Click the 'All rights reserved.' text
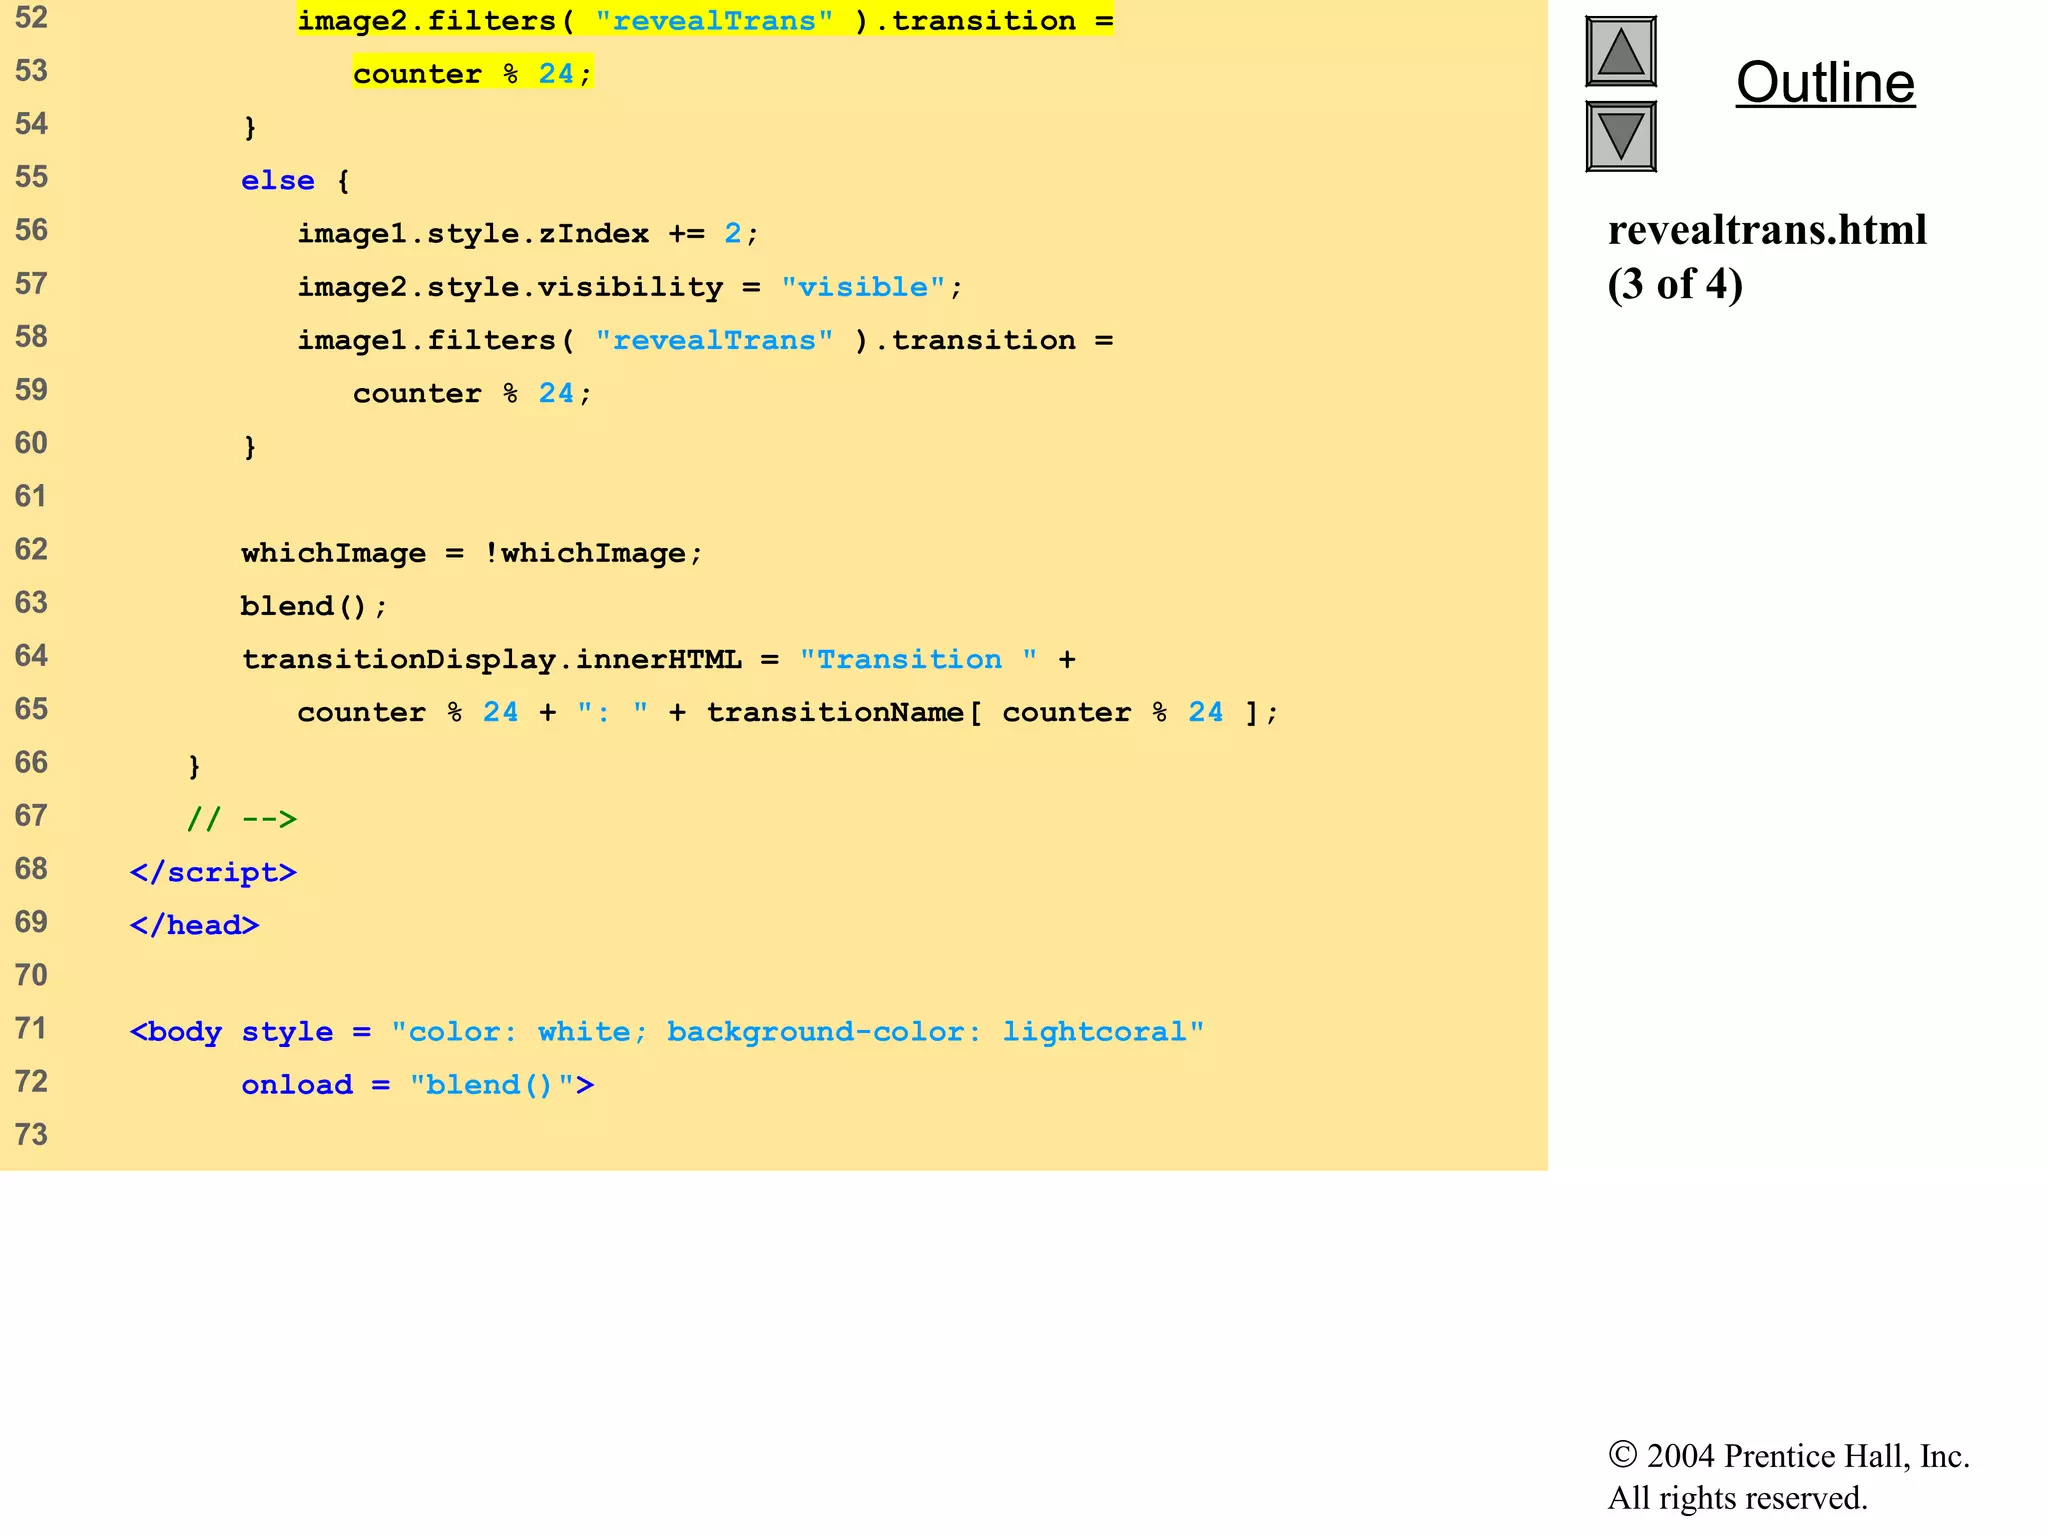Viewport: 2048px width, 1536px height. tap(1737, 1498)
